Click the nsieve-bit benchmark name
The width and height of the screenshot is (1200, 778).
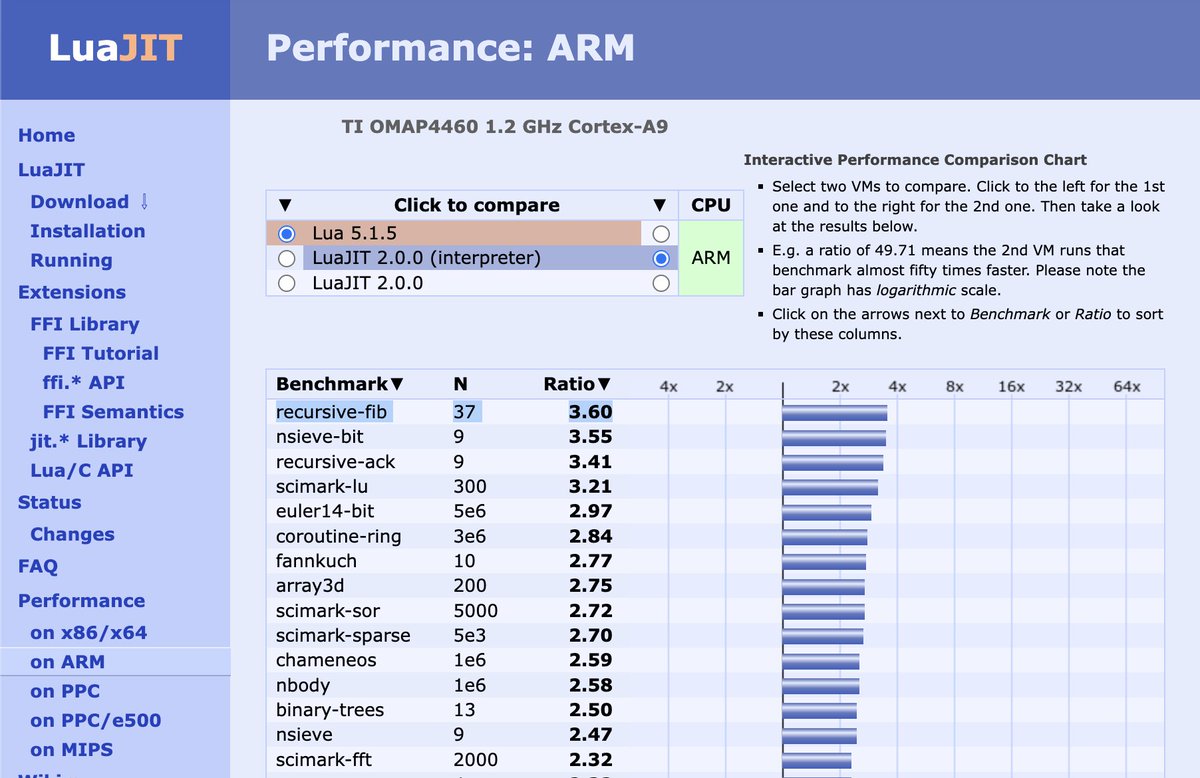click(320, 437)
